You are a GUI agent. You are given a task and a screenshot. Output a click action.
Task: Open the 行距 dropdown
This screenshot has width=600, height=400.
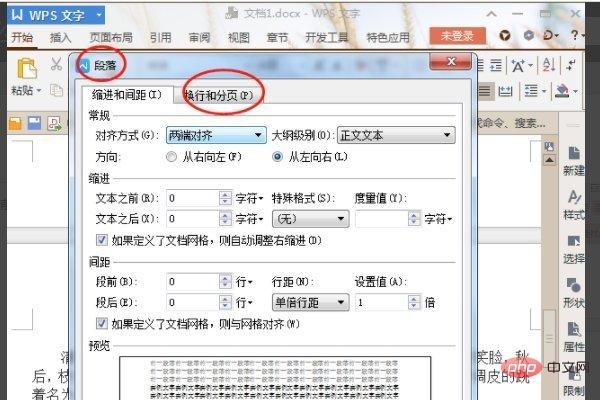coord(310,302)
